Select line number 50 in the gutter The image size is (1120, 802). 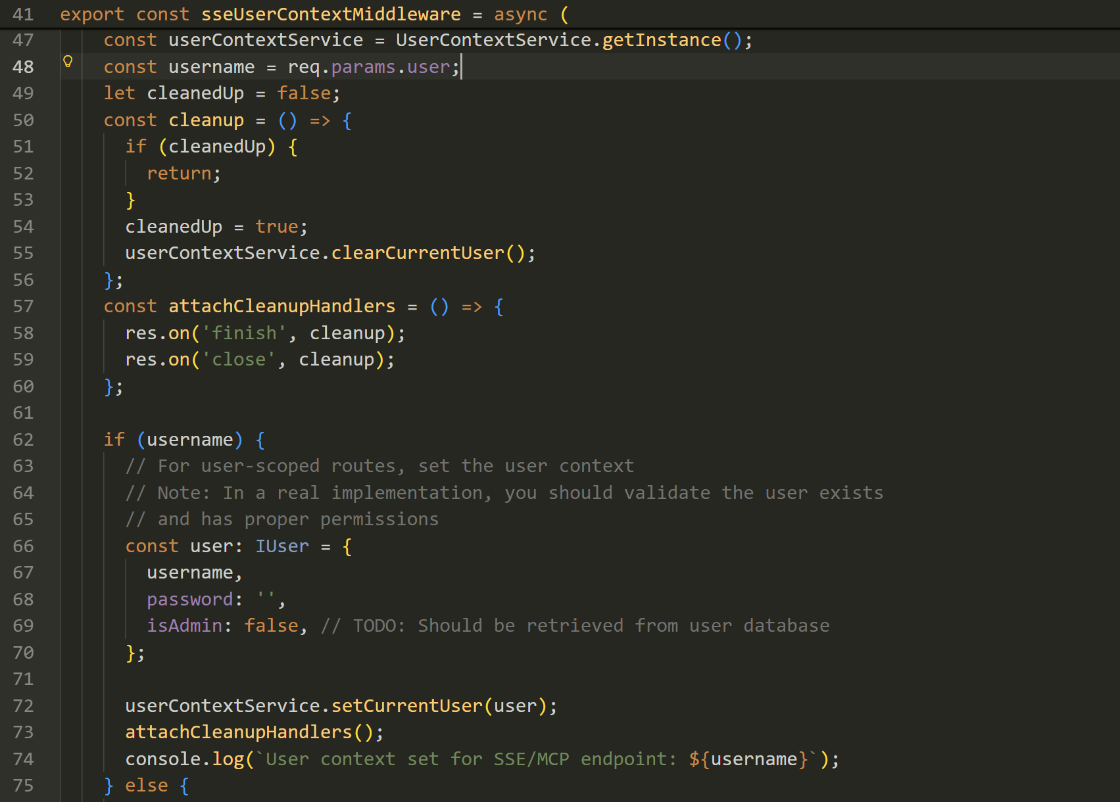pos(23,120)
